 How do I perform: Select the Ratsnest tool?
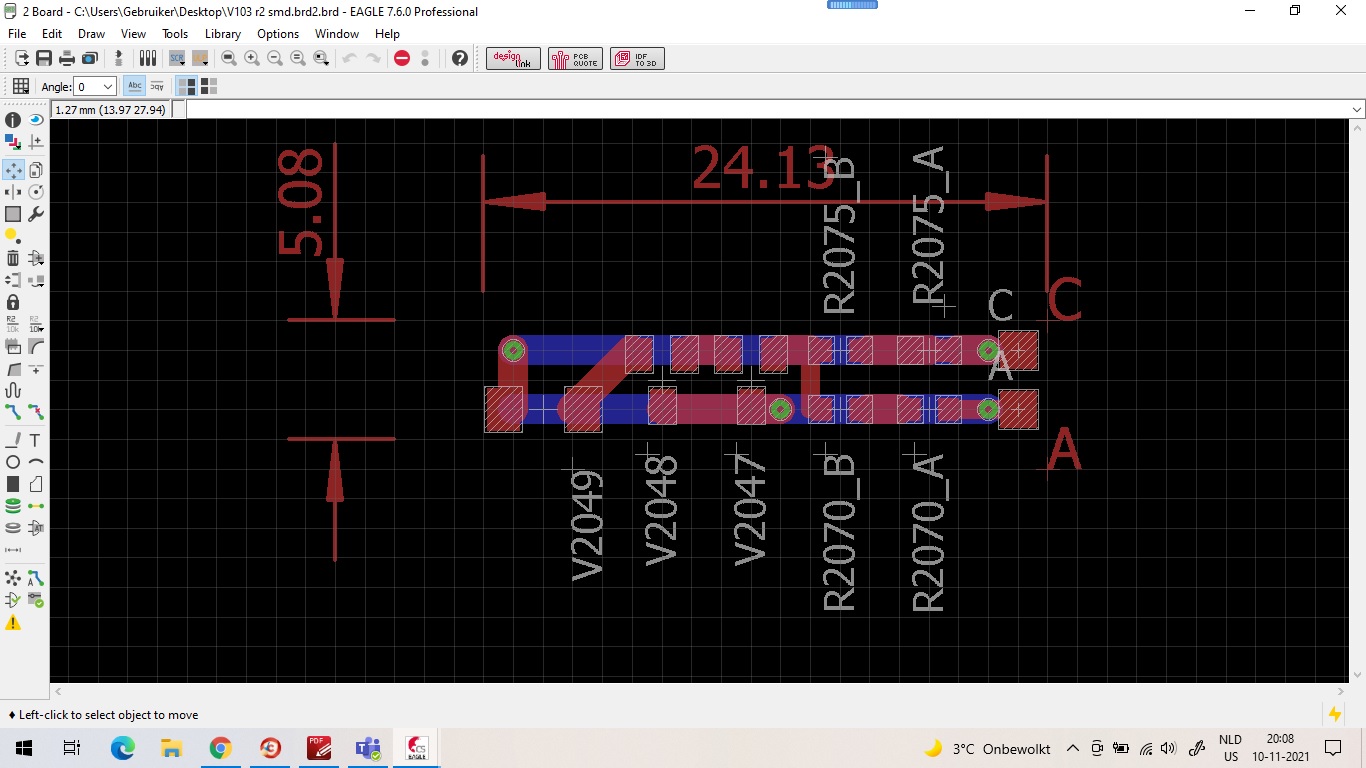13,578
